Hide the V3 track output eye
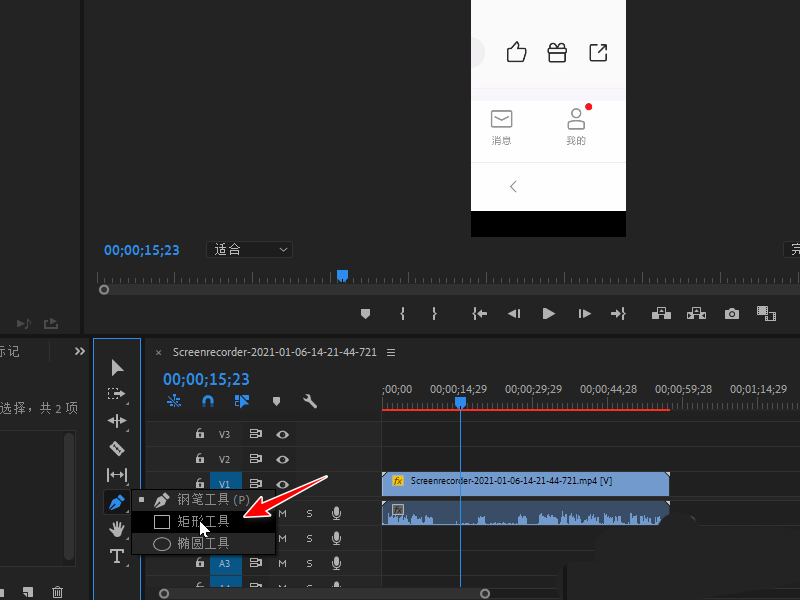The image size is (800, 600). (283, 434)
